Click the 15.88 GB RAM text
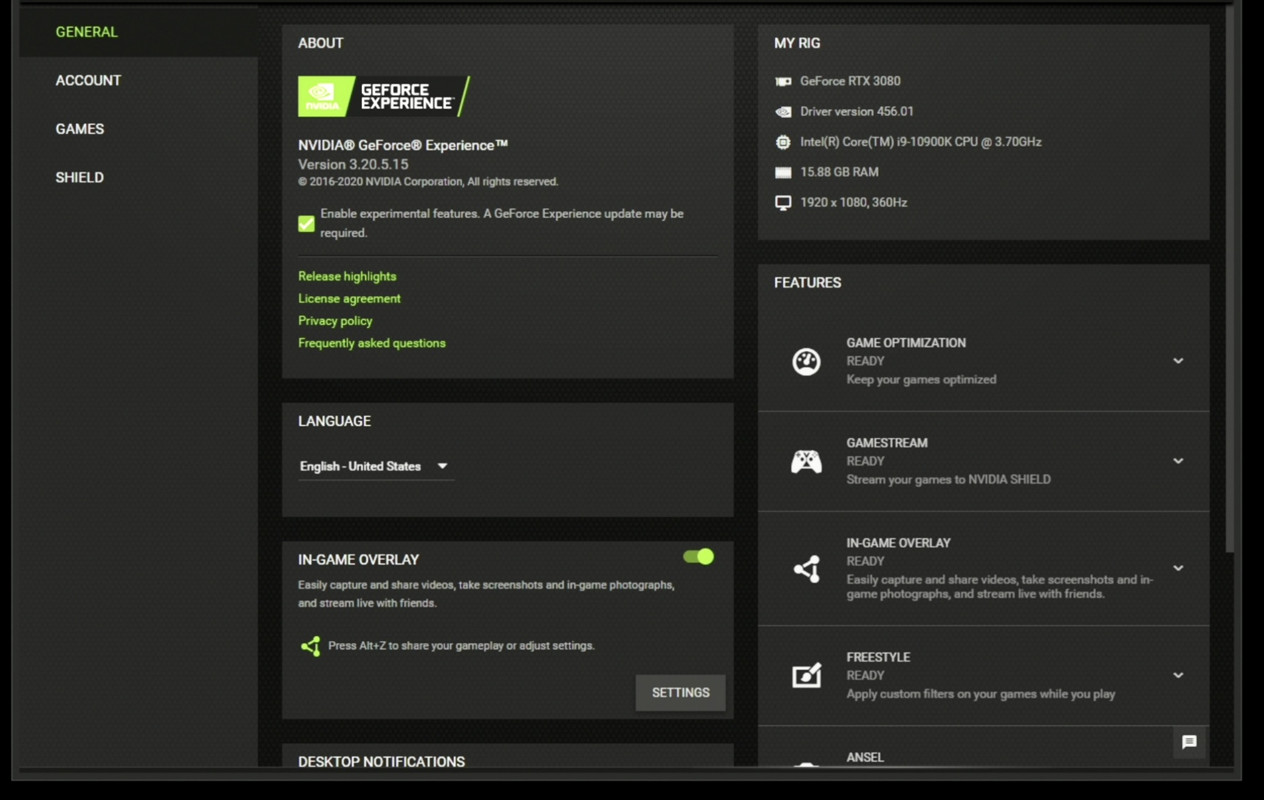Image resolution: width=1264 pixels, height=800 pixels. 839,172
